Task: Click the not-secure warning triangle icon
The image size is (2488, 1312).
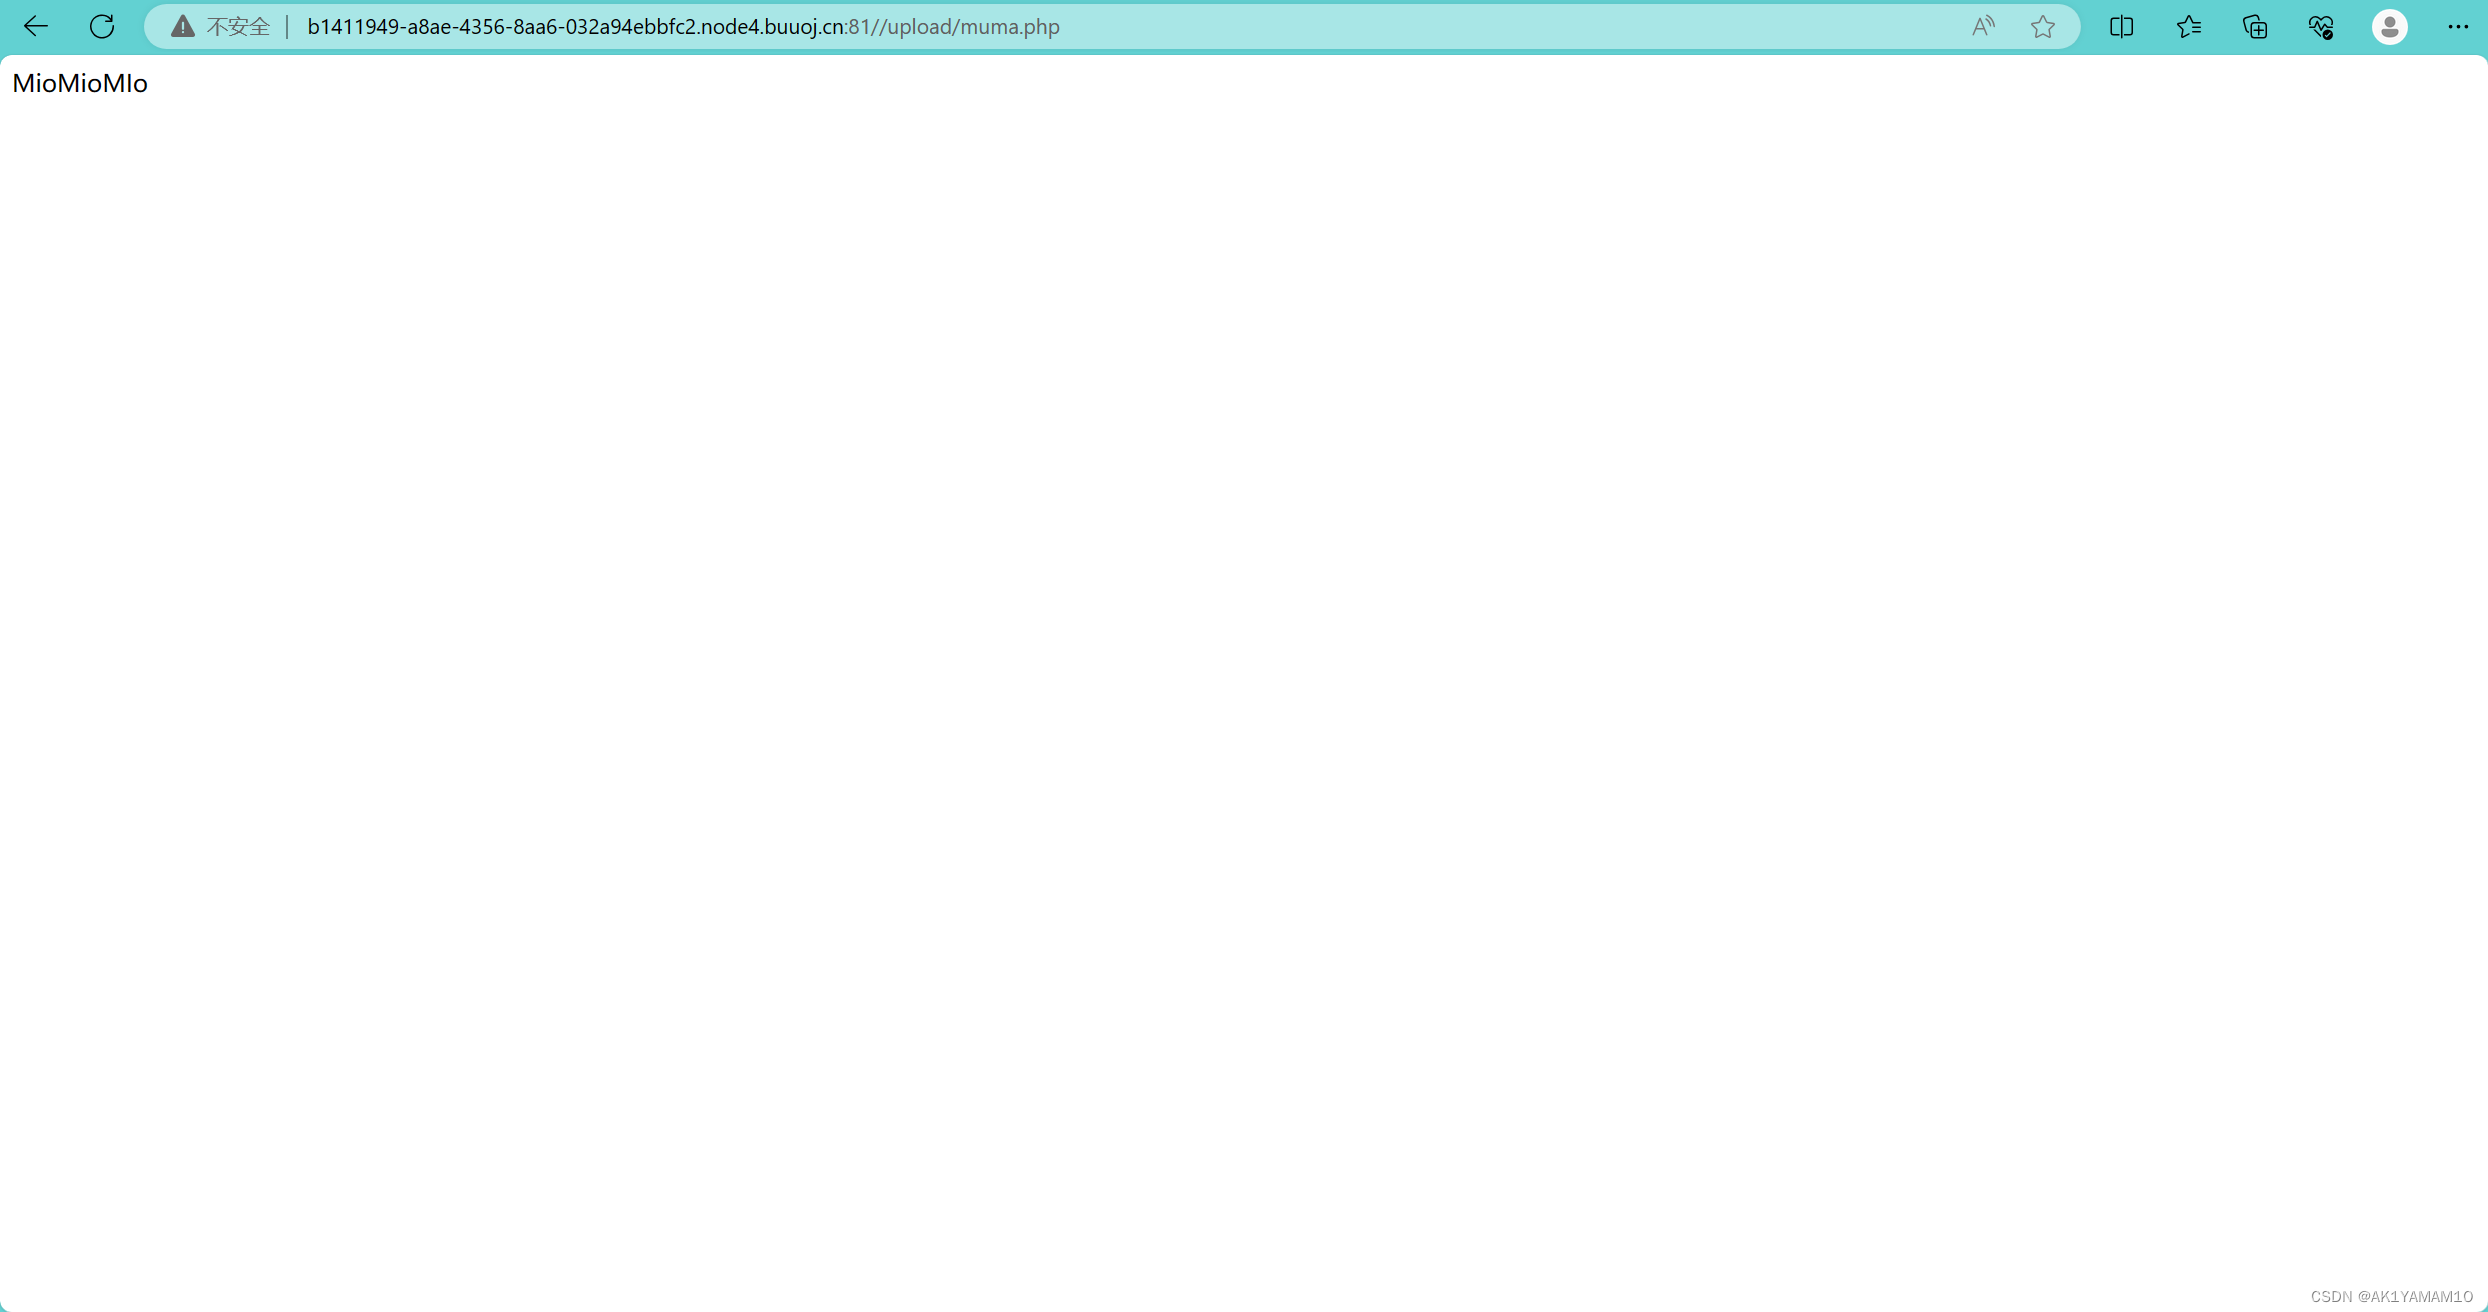Action: tap(182, 27)
